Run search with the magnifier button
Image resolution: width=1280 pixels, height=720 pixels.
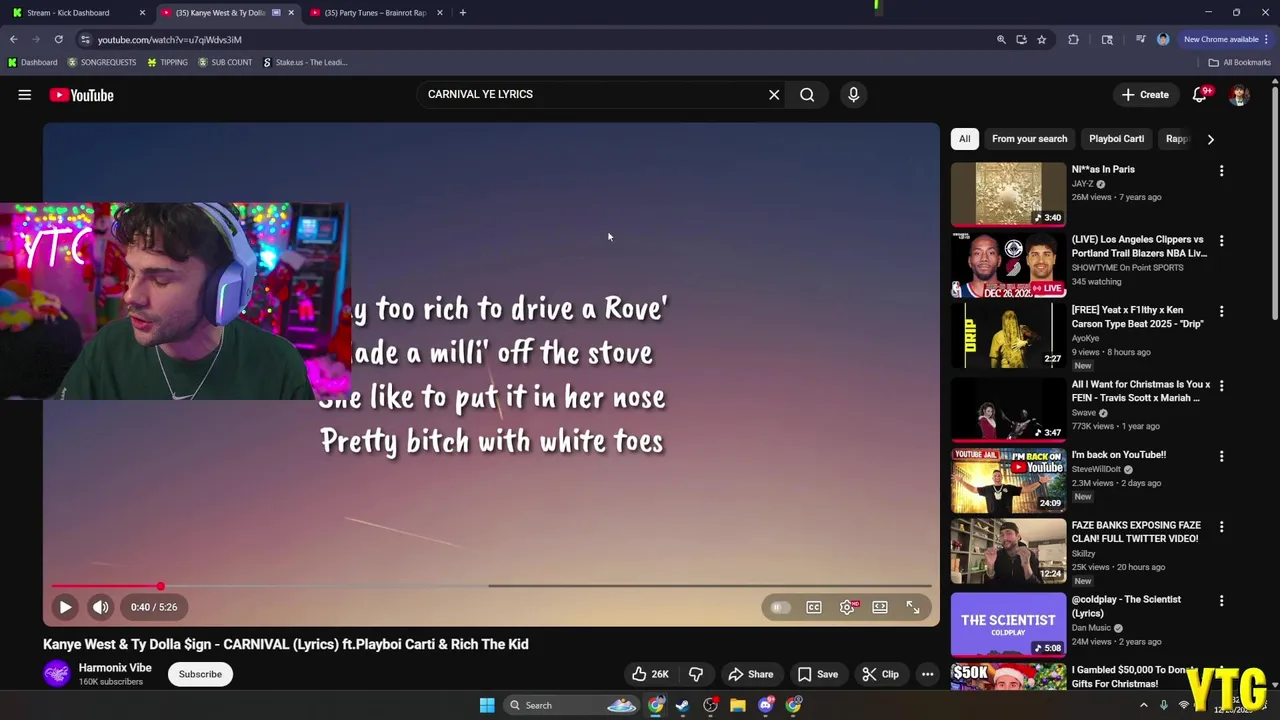pos(807,95)
